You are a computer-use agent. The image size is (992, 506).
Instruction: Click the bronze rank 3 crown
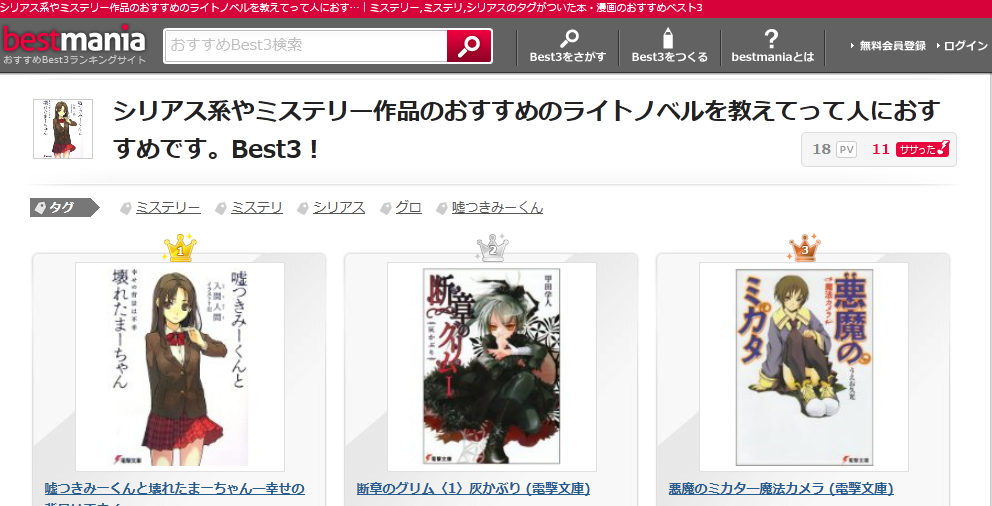(804, 248)
